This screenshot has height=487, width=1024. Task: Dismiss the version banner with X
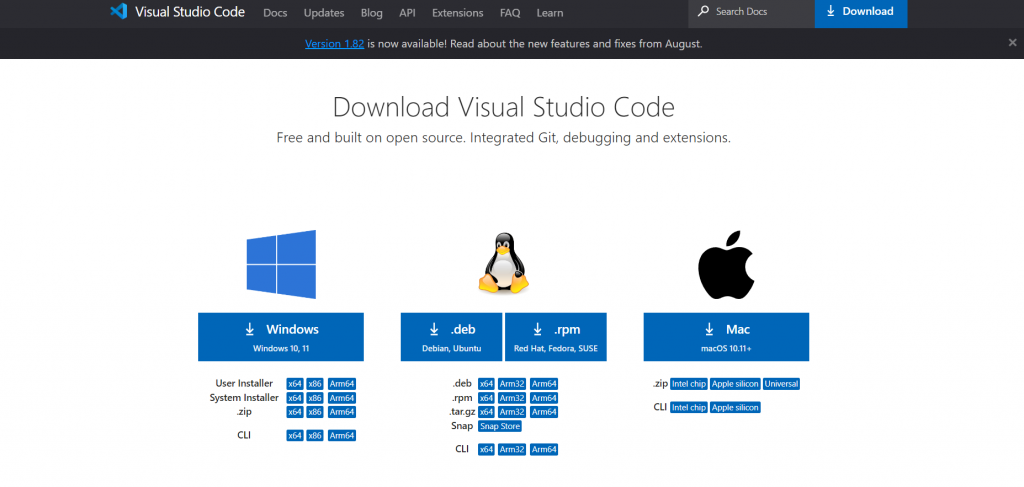point(1012,43)
